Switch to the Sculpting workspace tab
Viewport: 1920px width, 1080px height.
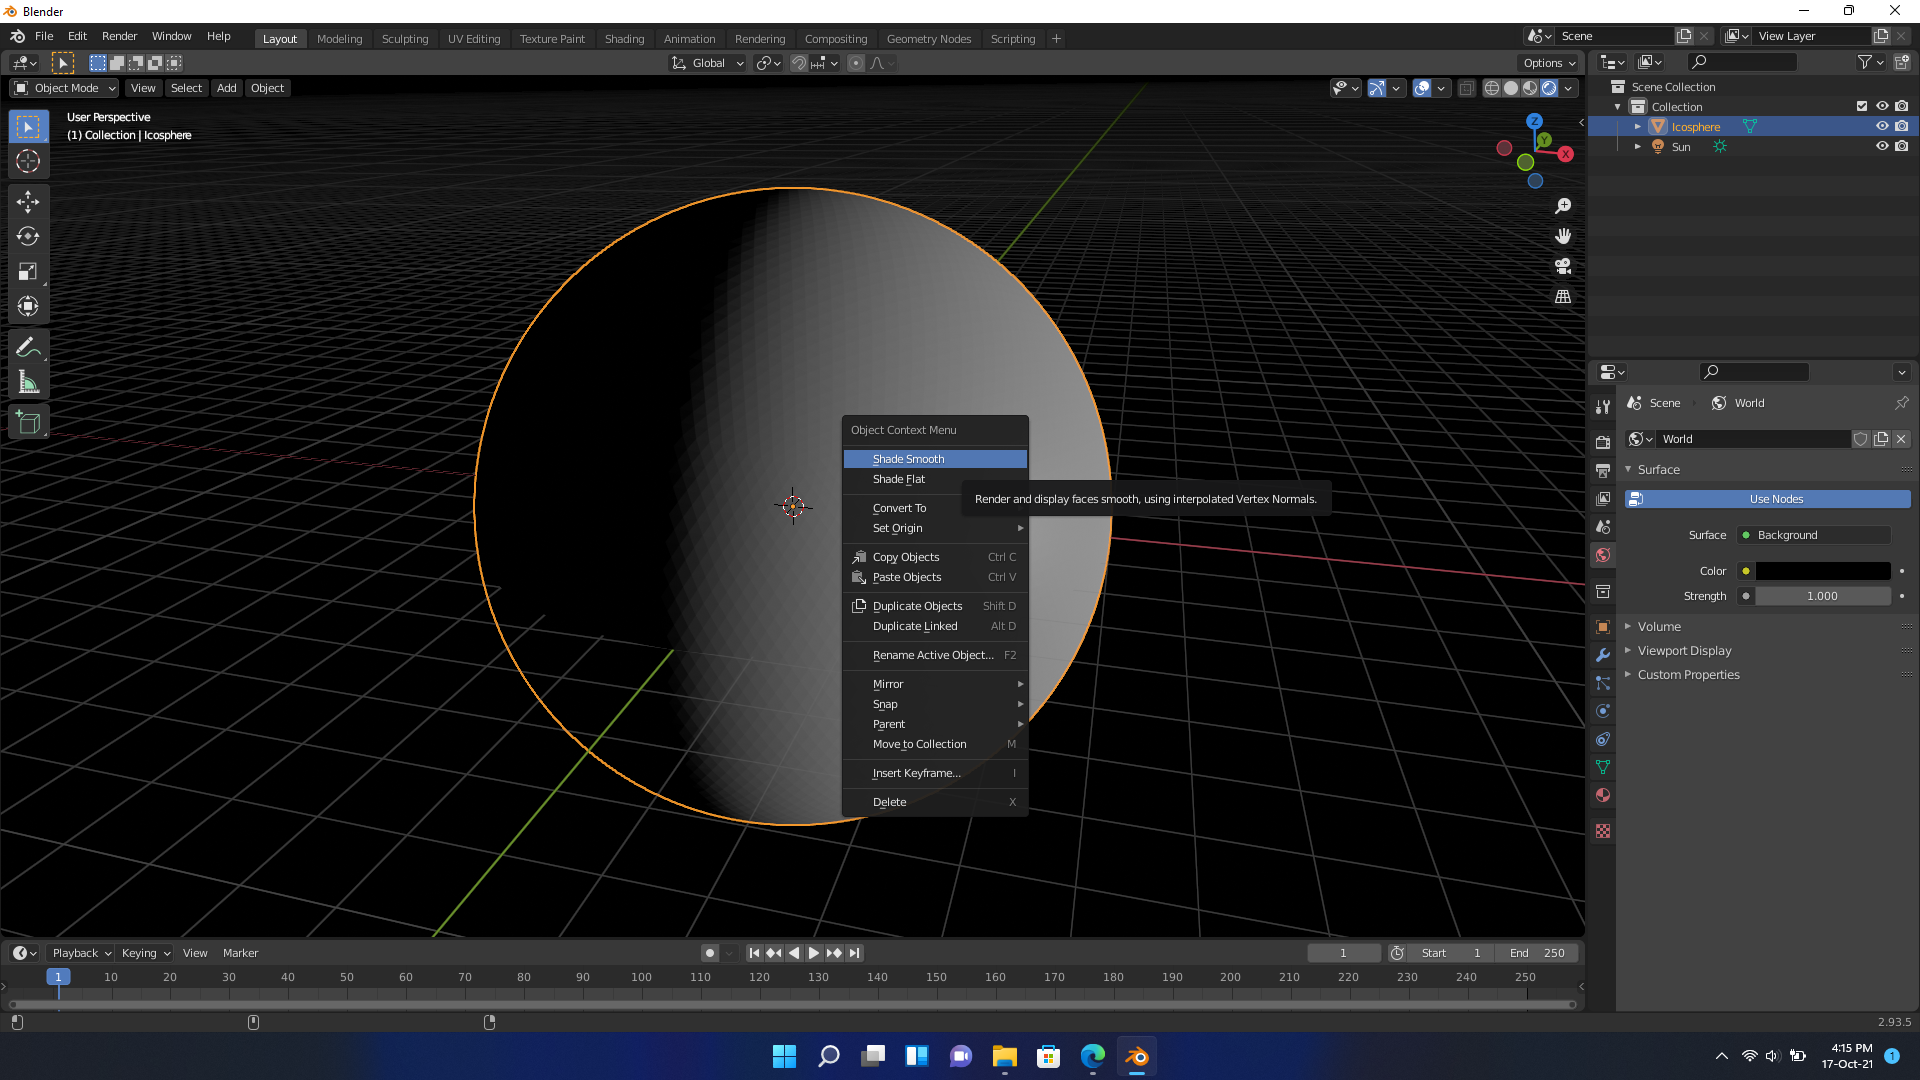[x=404, y=39]
